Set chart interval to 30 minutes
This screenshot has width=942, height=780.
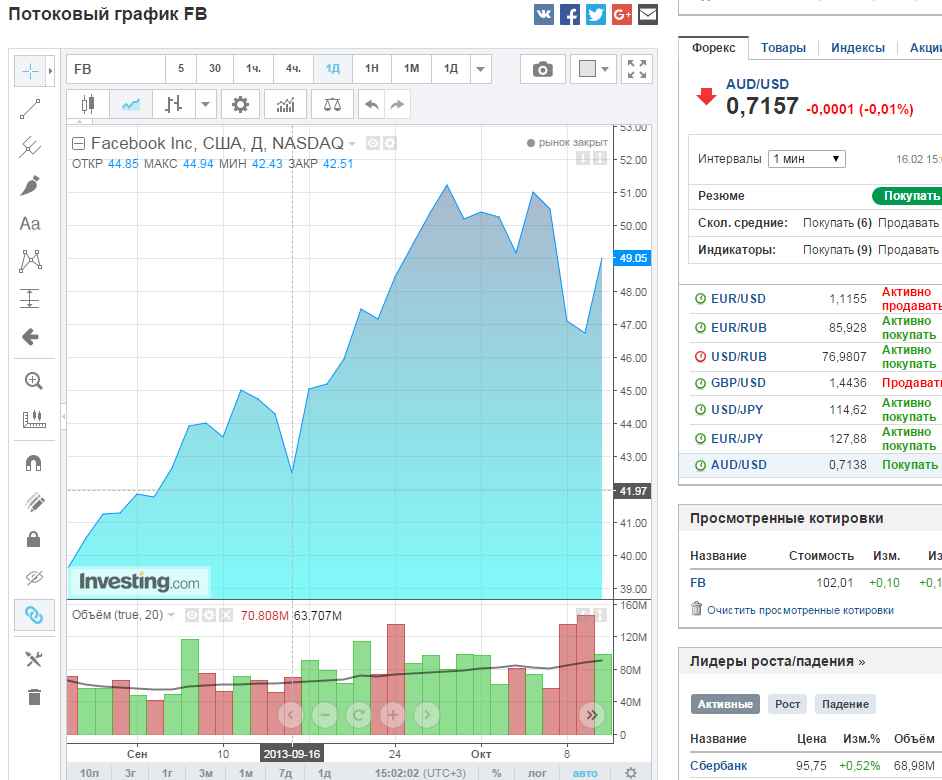pos(214,69)
